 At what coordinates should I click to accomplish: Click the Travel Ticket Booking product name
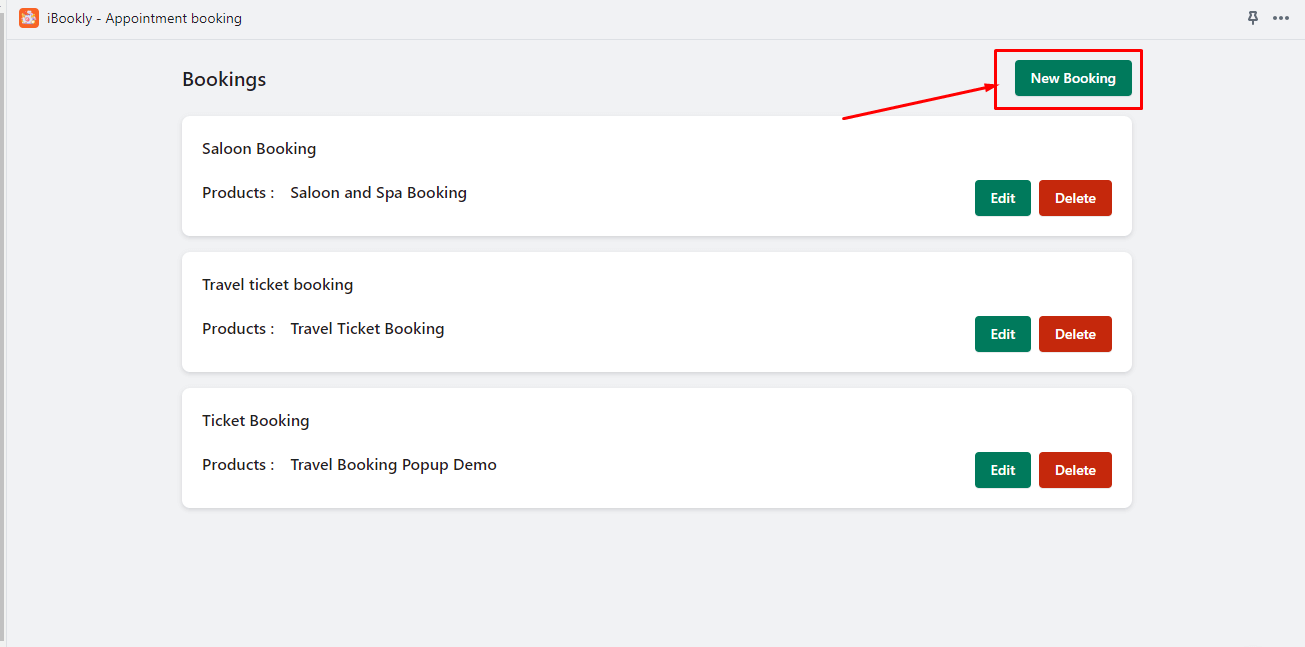(367, 329)
